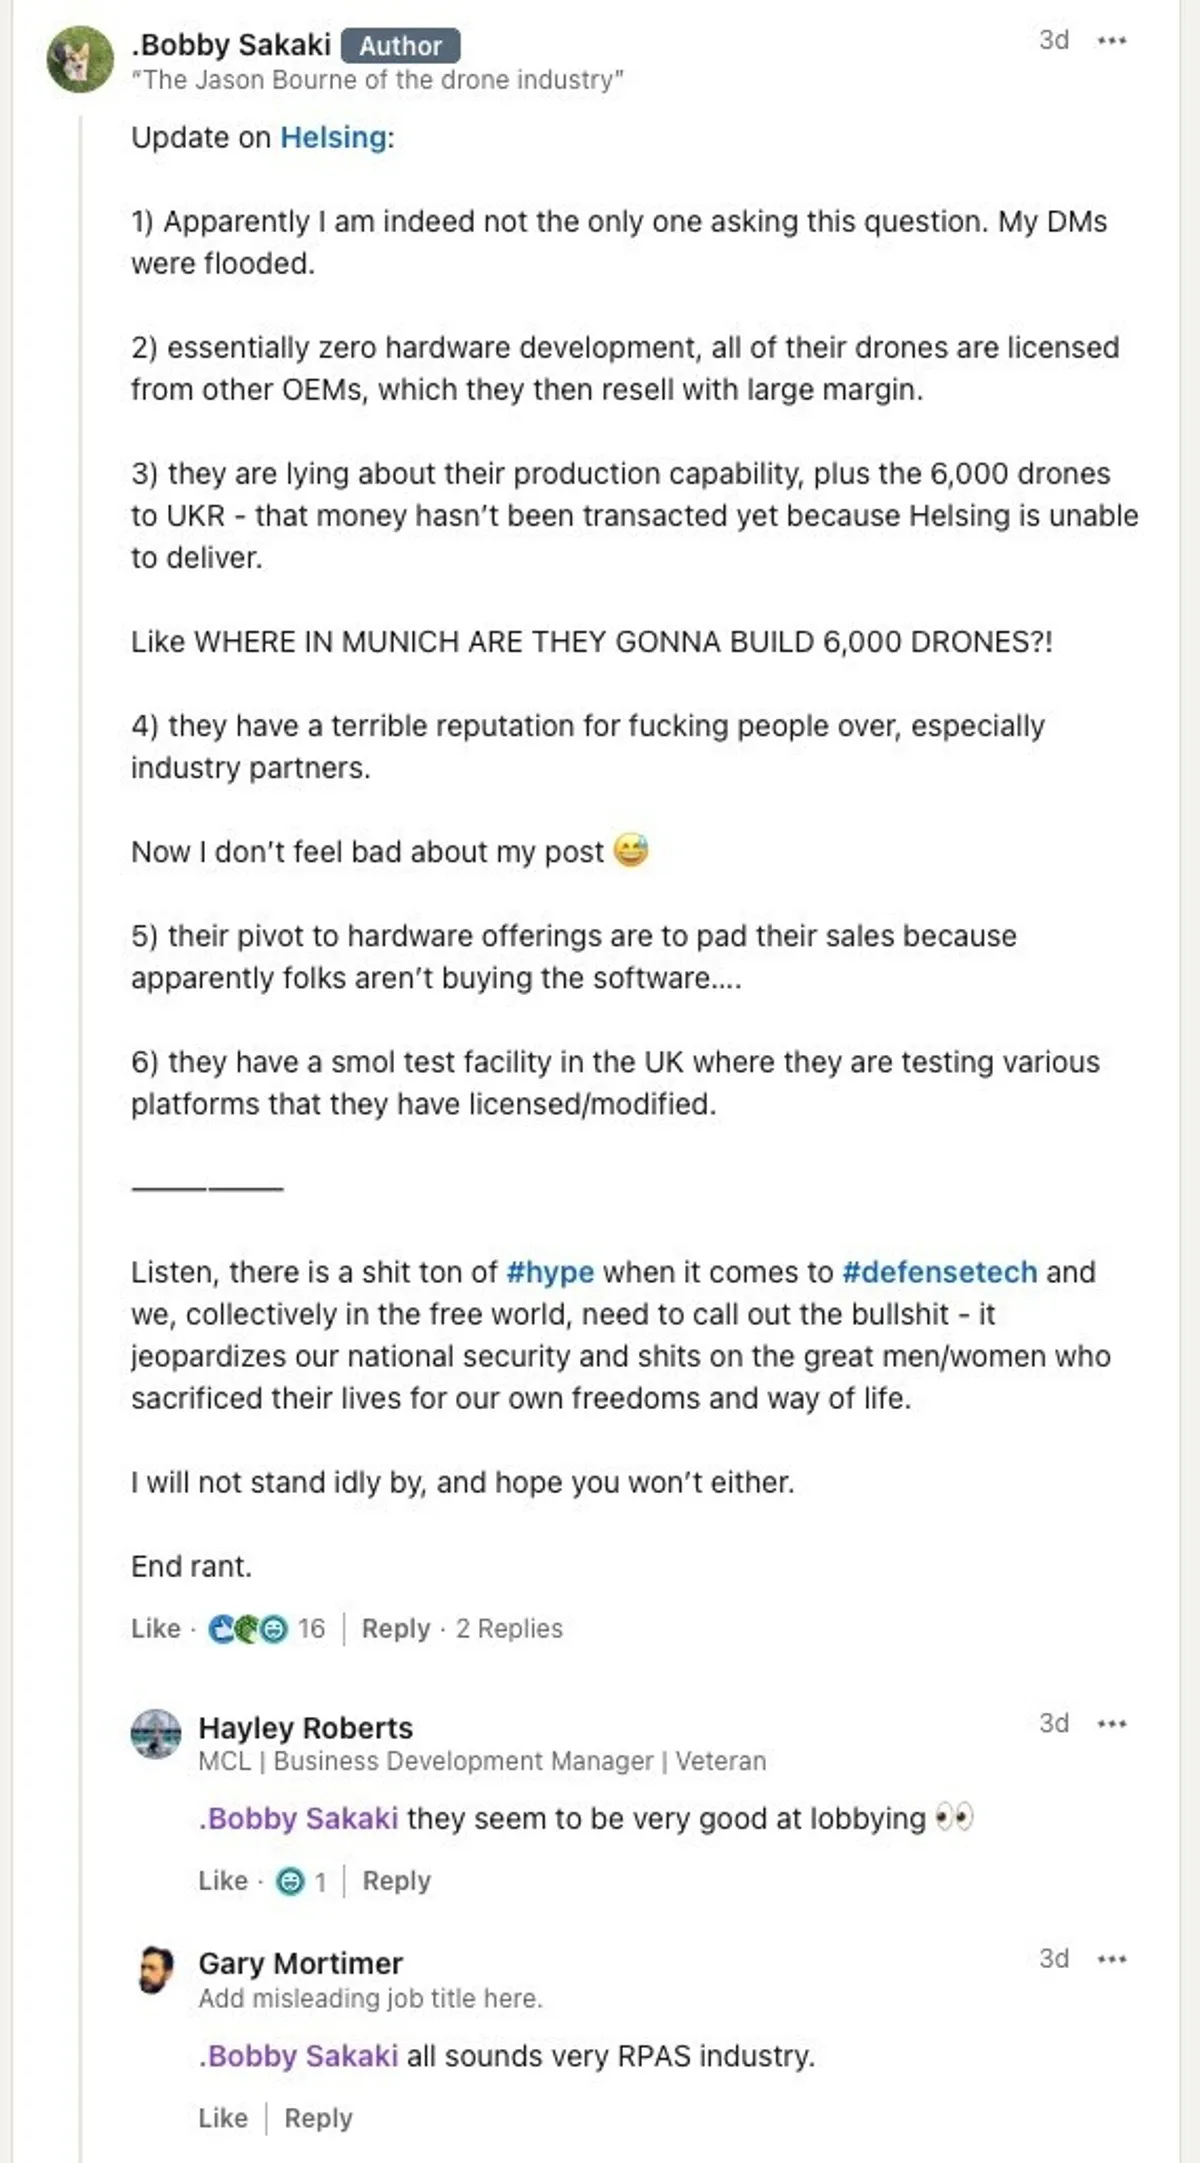
Task: Open Gary Mortimer's profile picture
Action: [155, 1970]
